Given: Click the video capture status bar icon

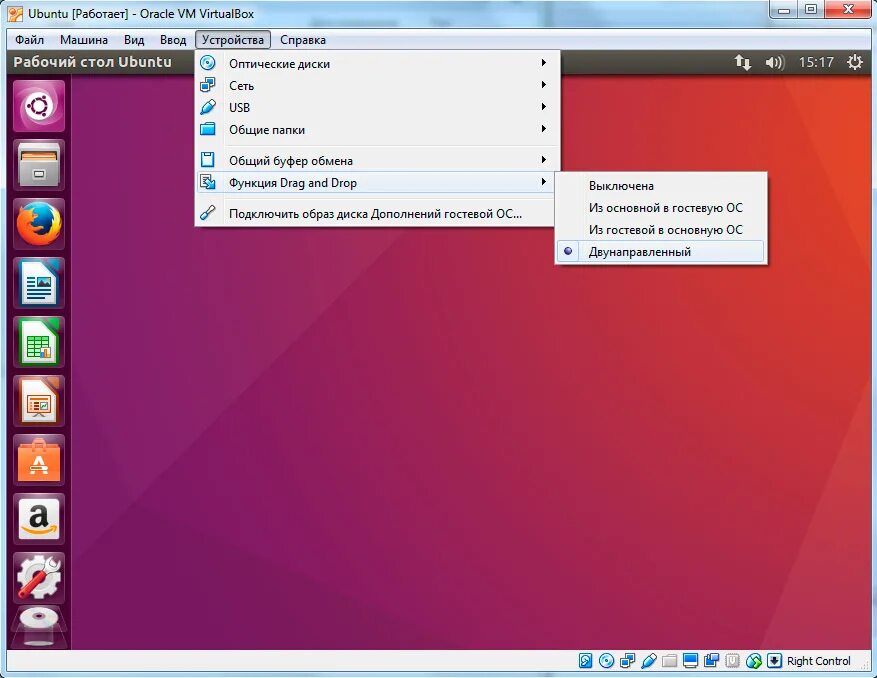Looking at the screenshot, I should click(x=711, y=661).
